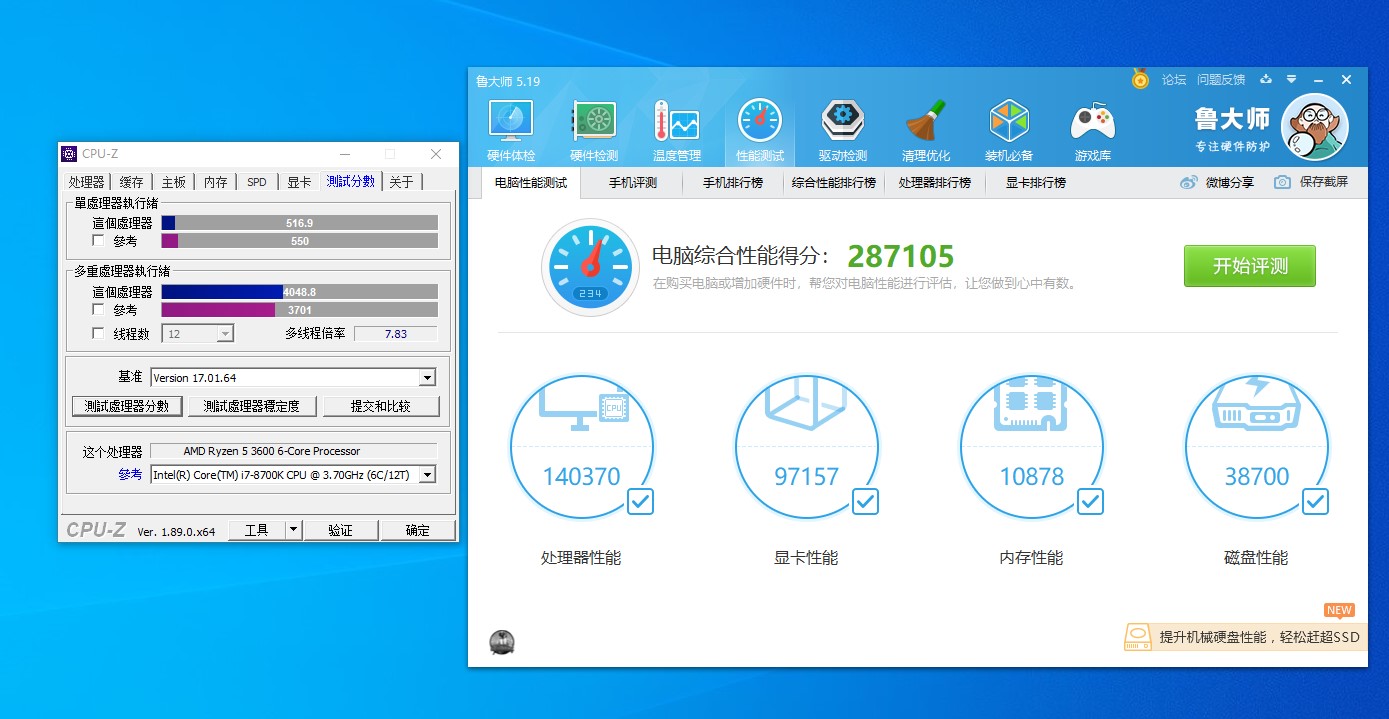Screen dimensions: 1389x719
Task: Select CPU-Z 測試分數 tab
Action: 351,181
